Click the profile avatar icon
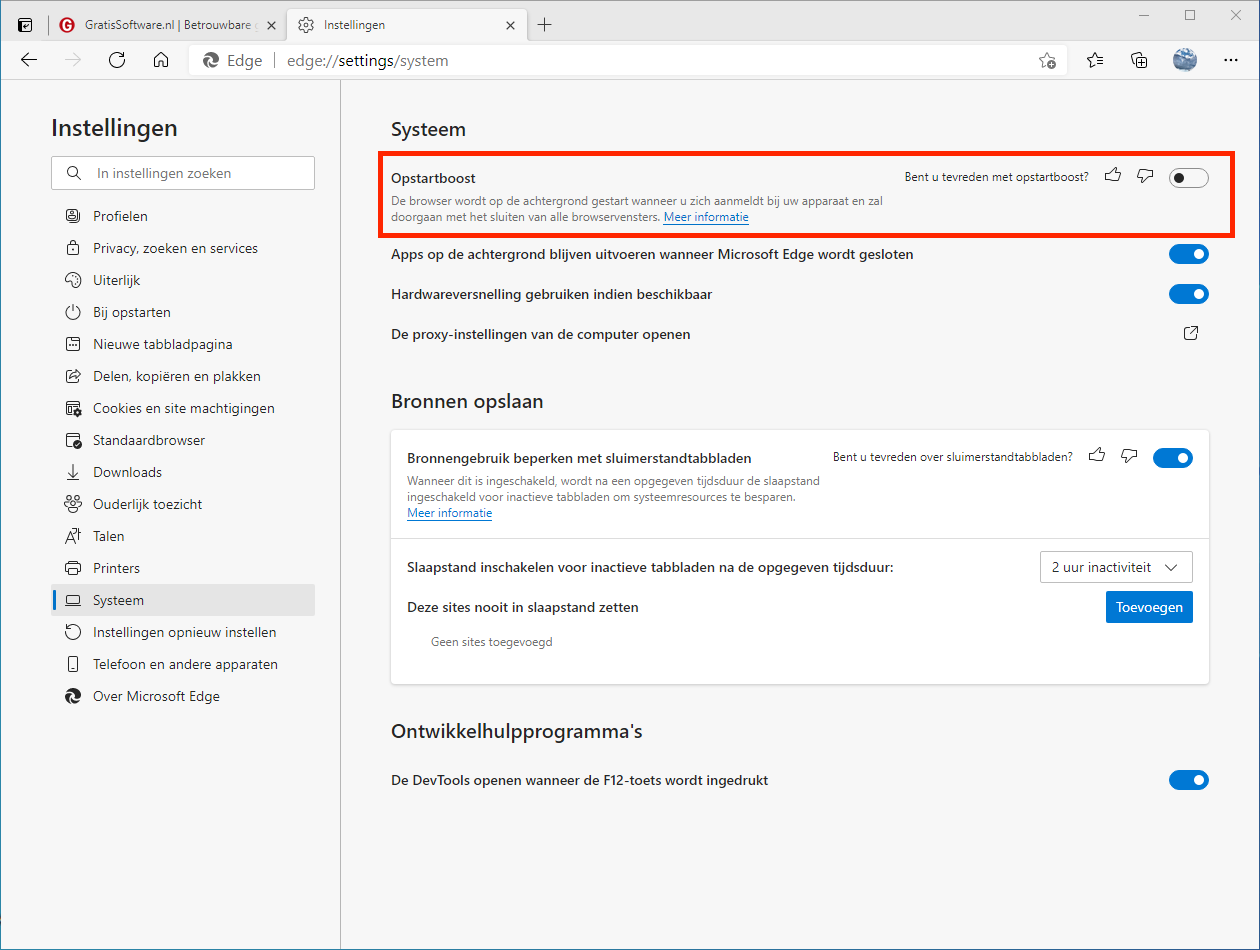The width and height of the screenshot is (1260, 950). tap(1185, 60)
